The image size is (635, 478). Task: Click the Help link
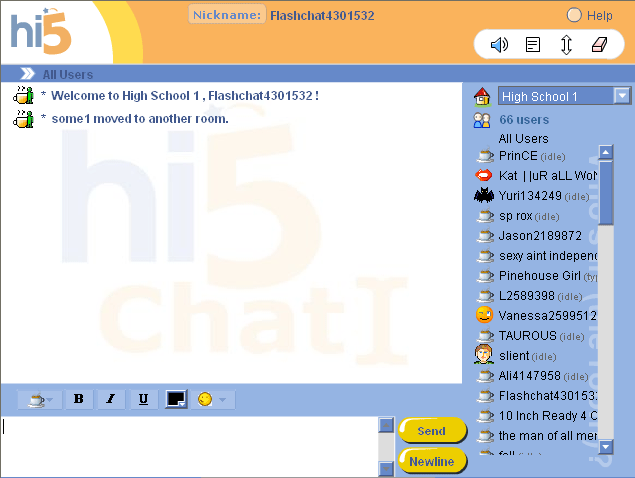[599, 15]
